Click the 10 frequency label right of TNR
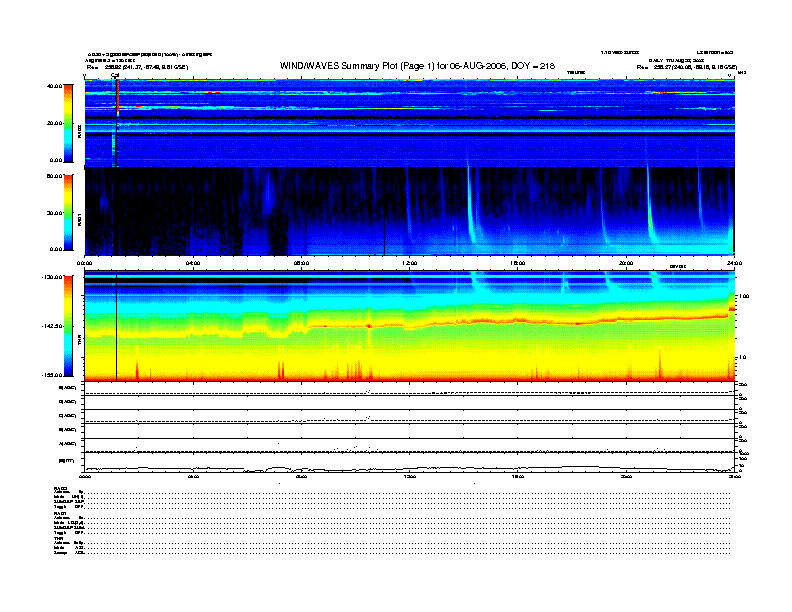This screenshot has height=612, width=792. [743, 358]
